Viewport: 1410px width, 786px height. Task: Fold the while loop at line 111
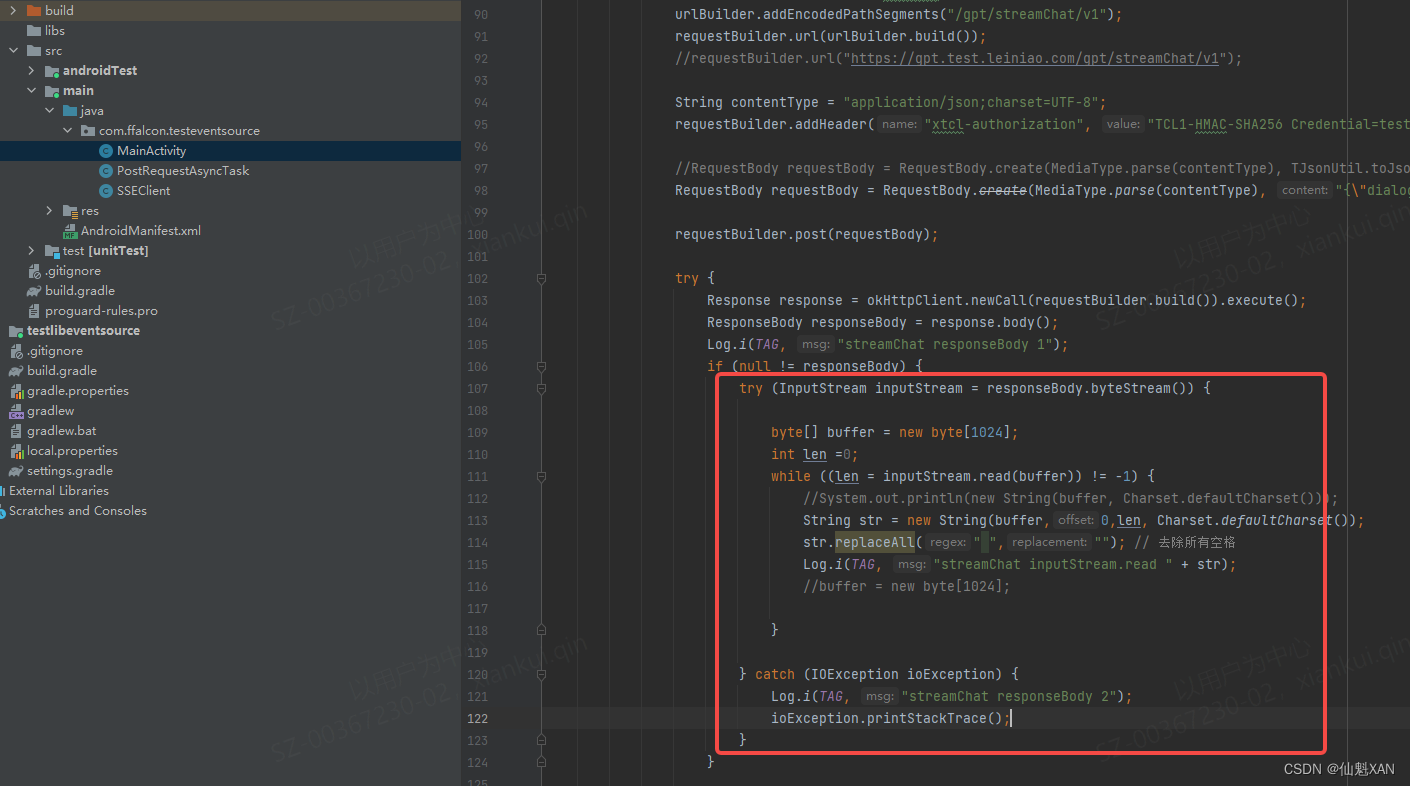541,477
